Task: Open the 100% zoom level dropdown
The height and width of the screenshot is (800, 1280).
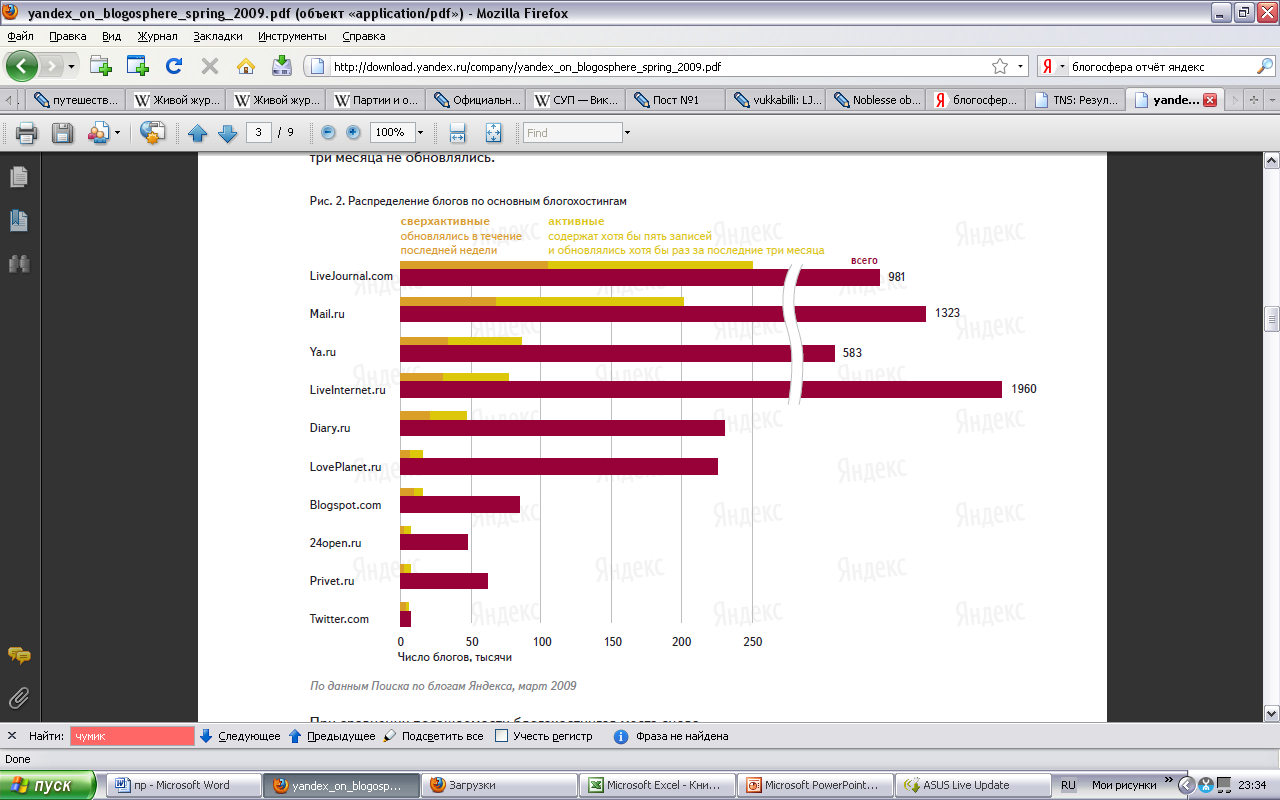Action: point(420,132)
